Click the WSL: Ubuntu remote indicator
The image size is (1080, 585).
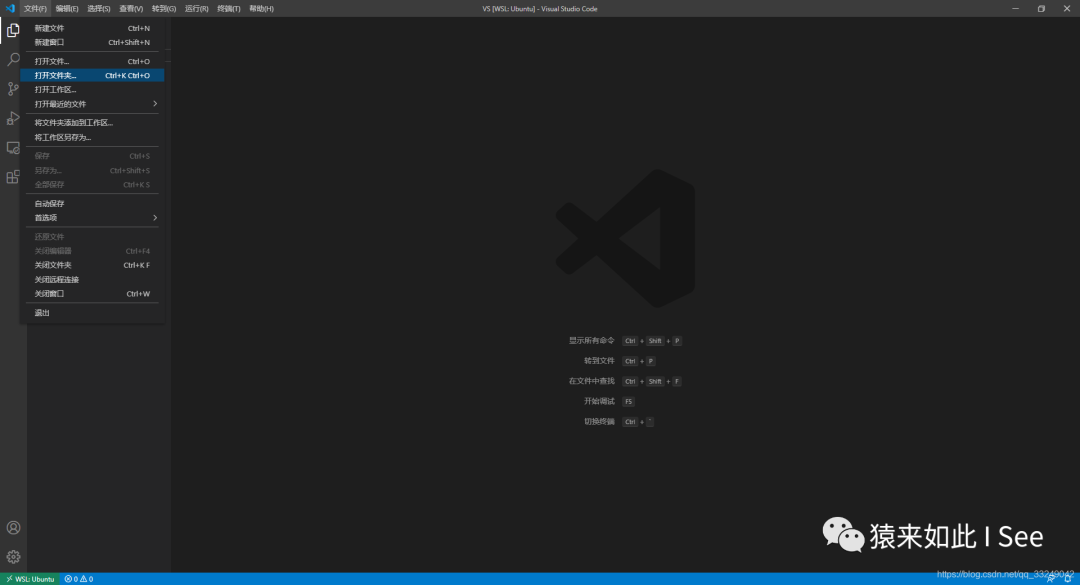30,579
